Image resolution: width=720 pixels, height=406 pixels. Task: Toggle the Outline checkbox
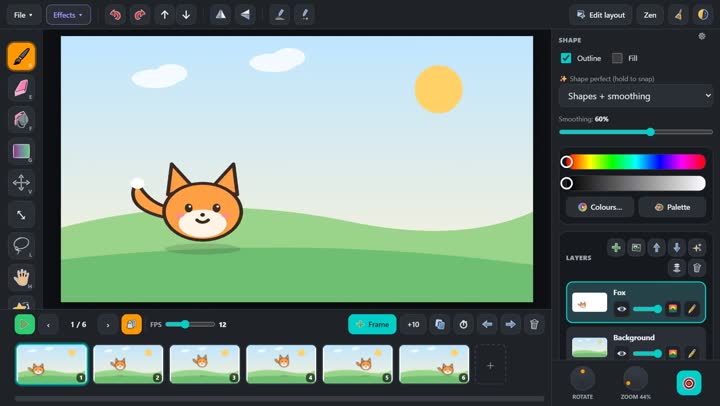pos(566,58)
